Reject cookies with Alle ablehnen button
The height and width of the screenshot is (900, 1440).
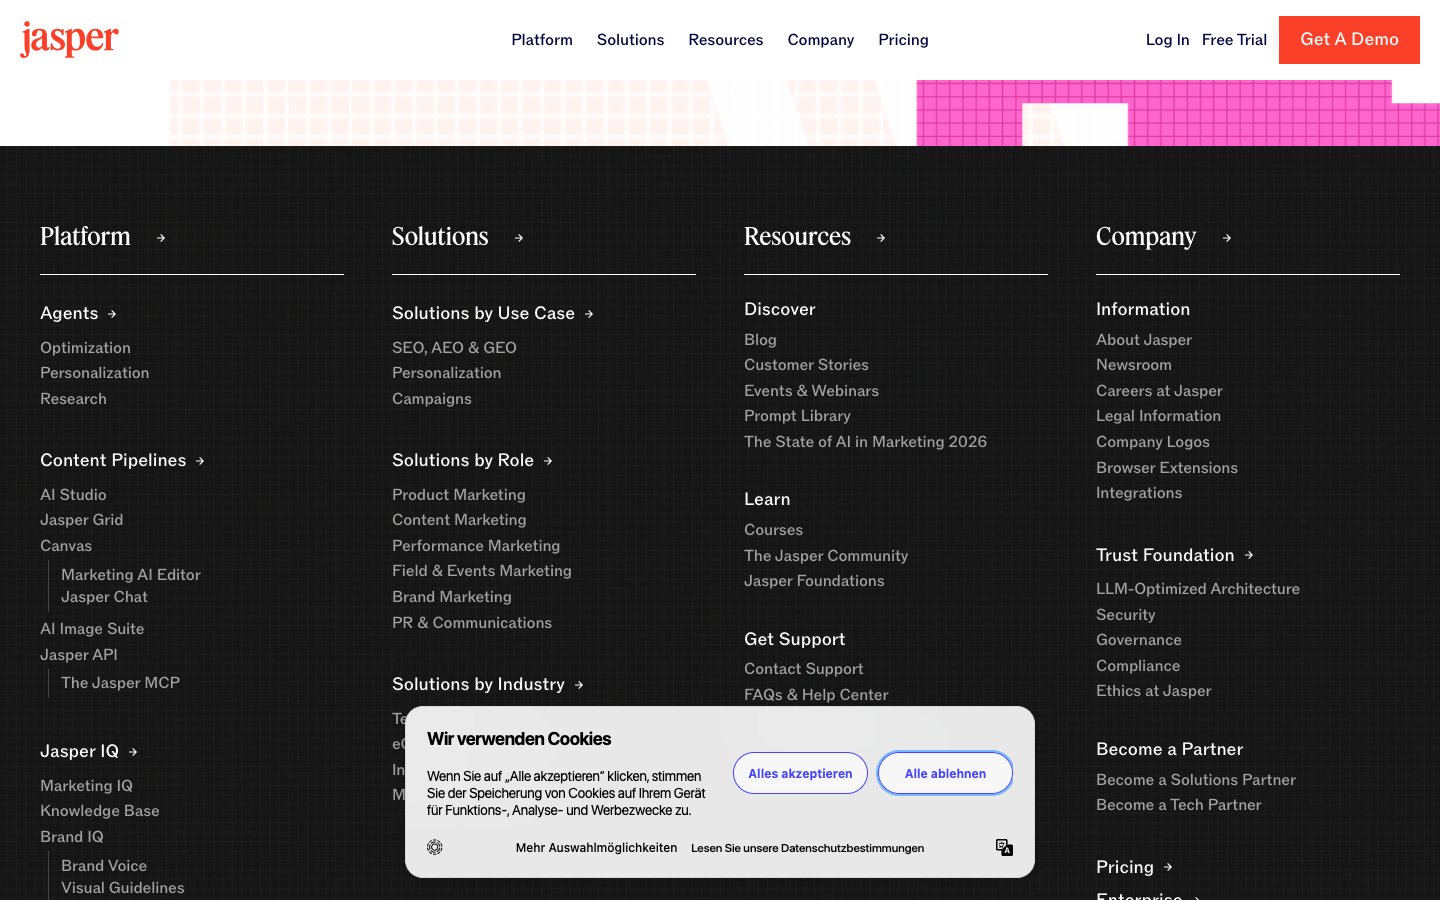945,773
